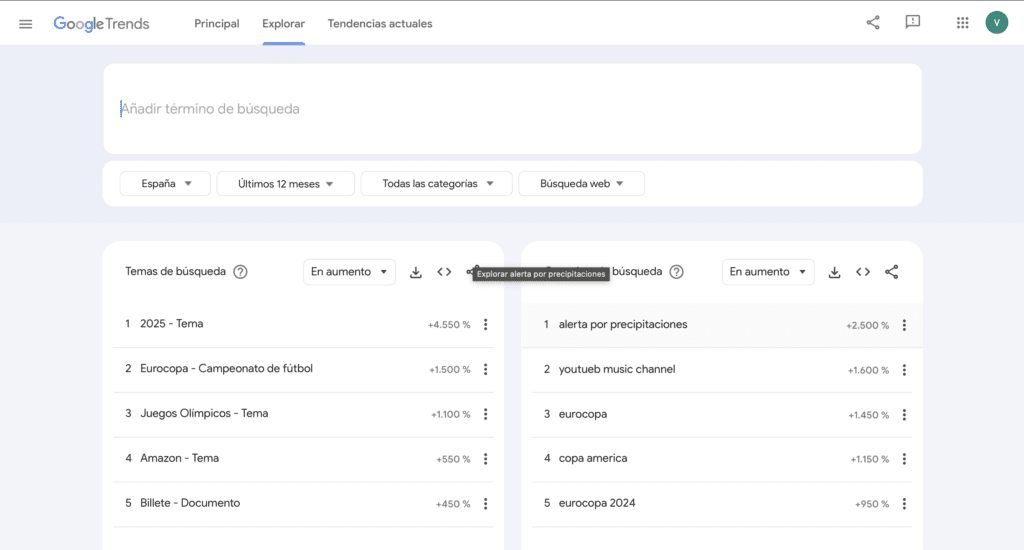Open the Billete - Documento topic
1024x550 pixels.
pyautogui.click(x=190, y=503)
